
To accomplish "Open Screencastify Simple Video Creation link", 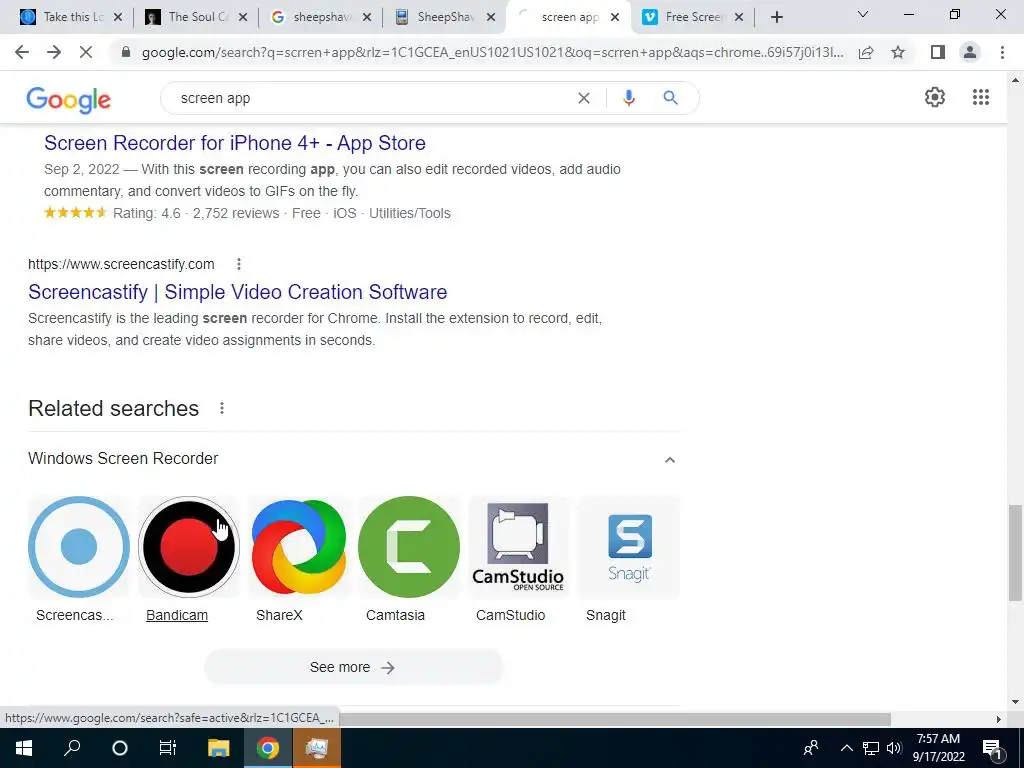I will (238, 292).
